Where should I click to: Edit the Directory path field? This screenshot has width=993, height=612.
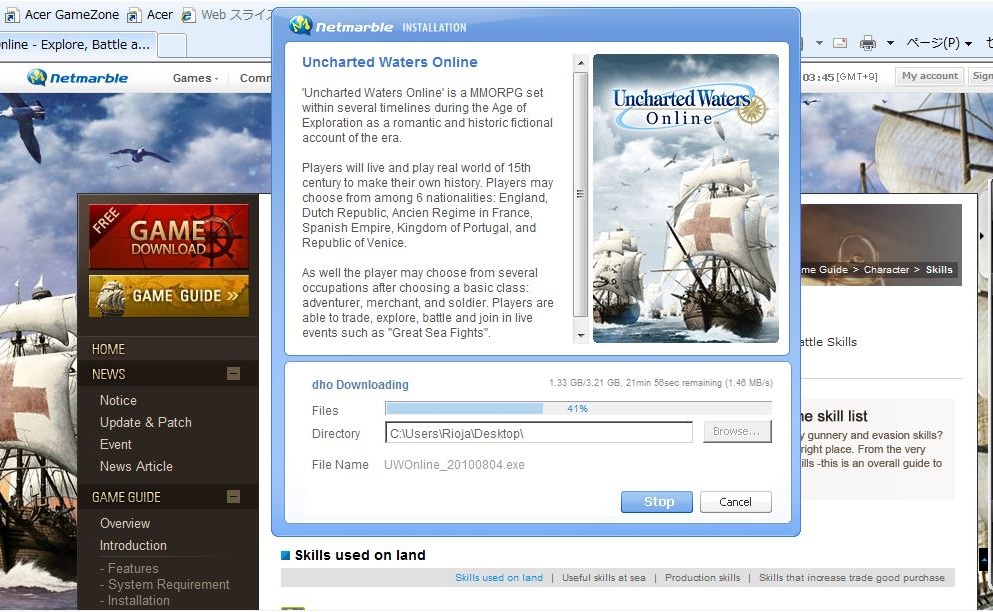click(x=539, y=433)
